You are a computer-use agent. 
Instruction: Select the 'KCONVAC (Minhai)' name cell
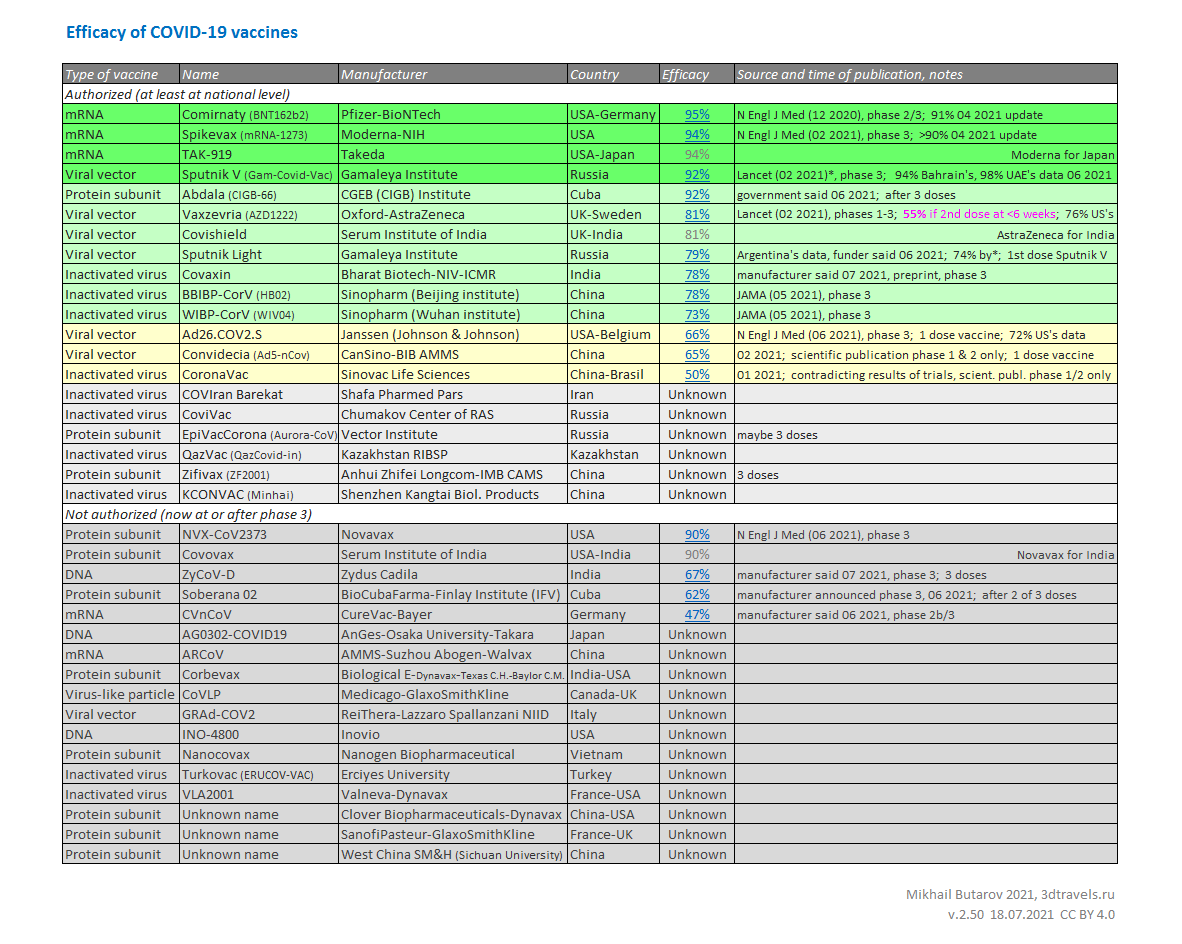coord(259,494)
